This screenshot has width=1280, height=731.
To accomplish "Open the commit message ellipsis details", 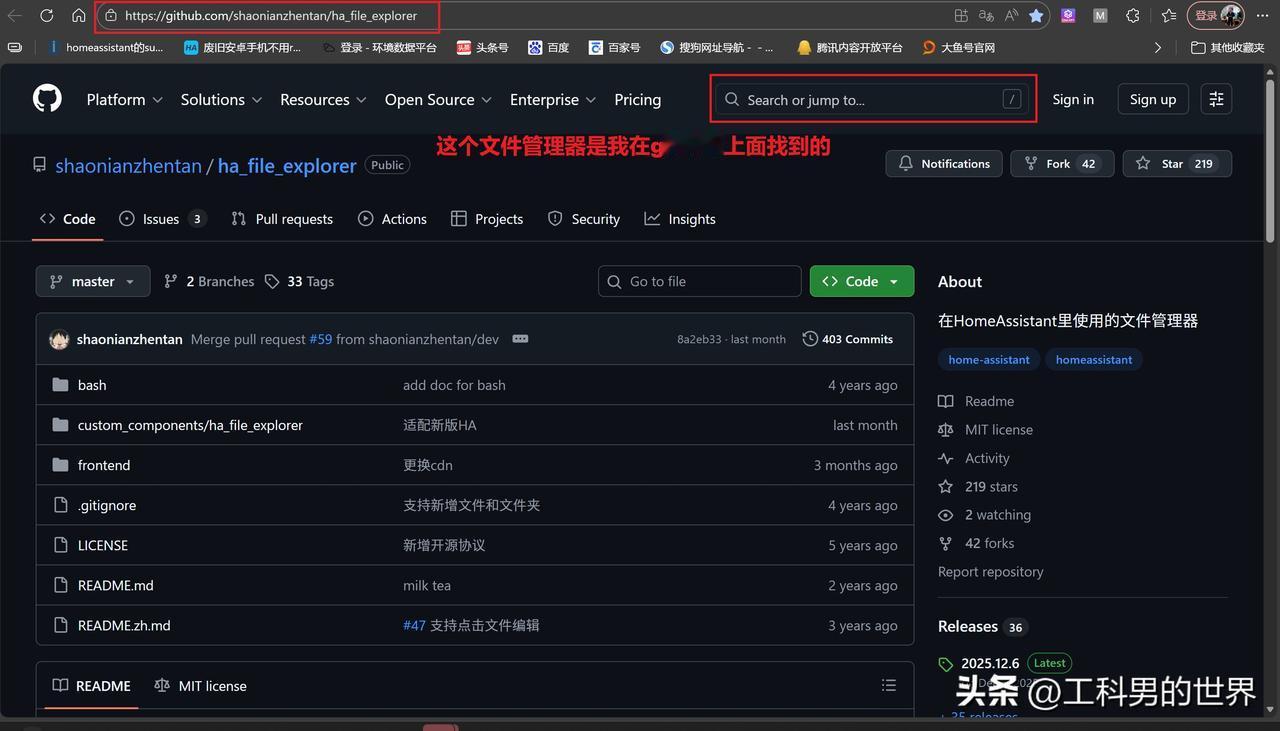I will point(520,339).
